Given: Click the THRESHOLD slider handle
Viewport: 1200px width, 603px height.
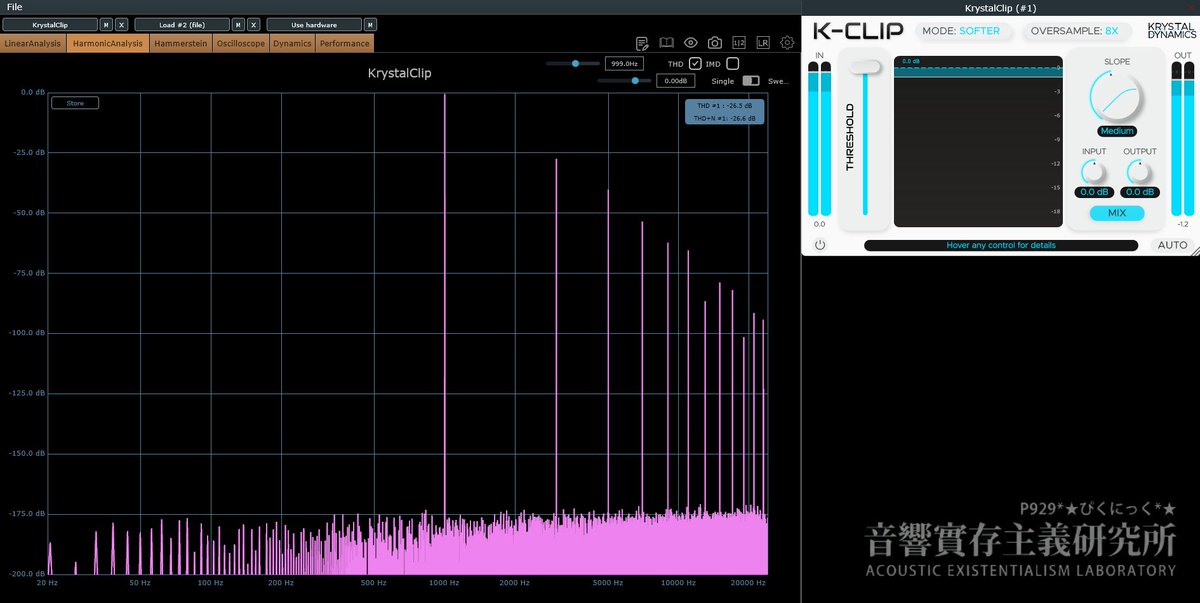Looking at the screenshot, I should [866, 67].
